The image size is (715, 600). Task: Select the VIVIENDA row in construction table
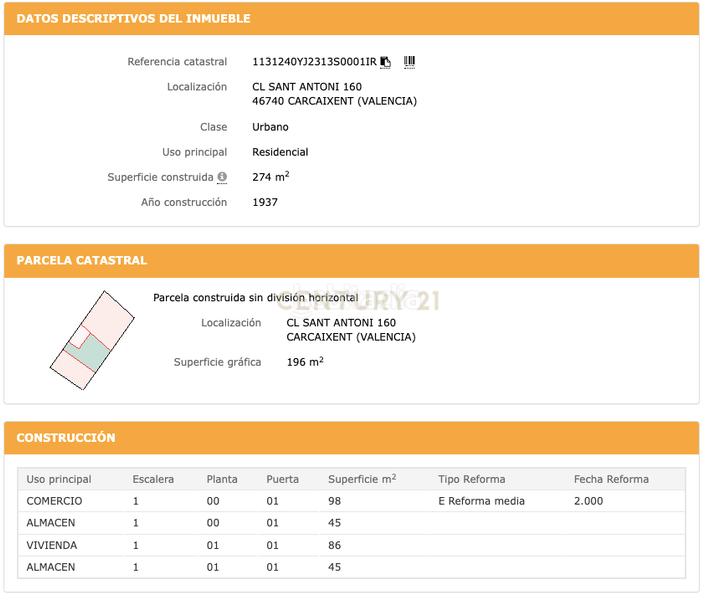click(52, 545)
